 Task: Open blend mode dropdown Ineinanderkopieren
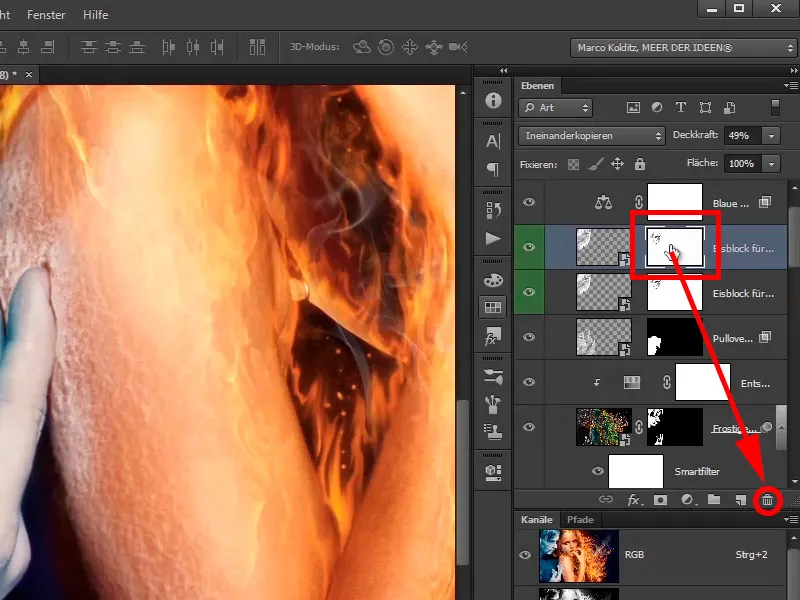(592, 136)
